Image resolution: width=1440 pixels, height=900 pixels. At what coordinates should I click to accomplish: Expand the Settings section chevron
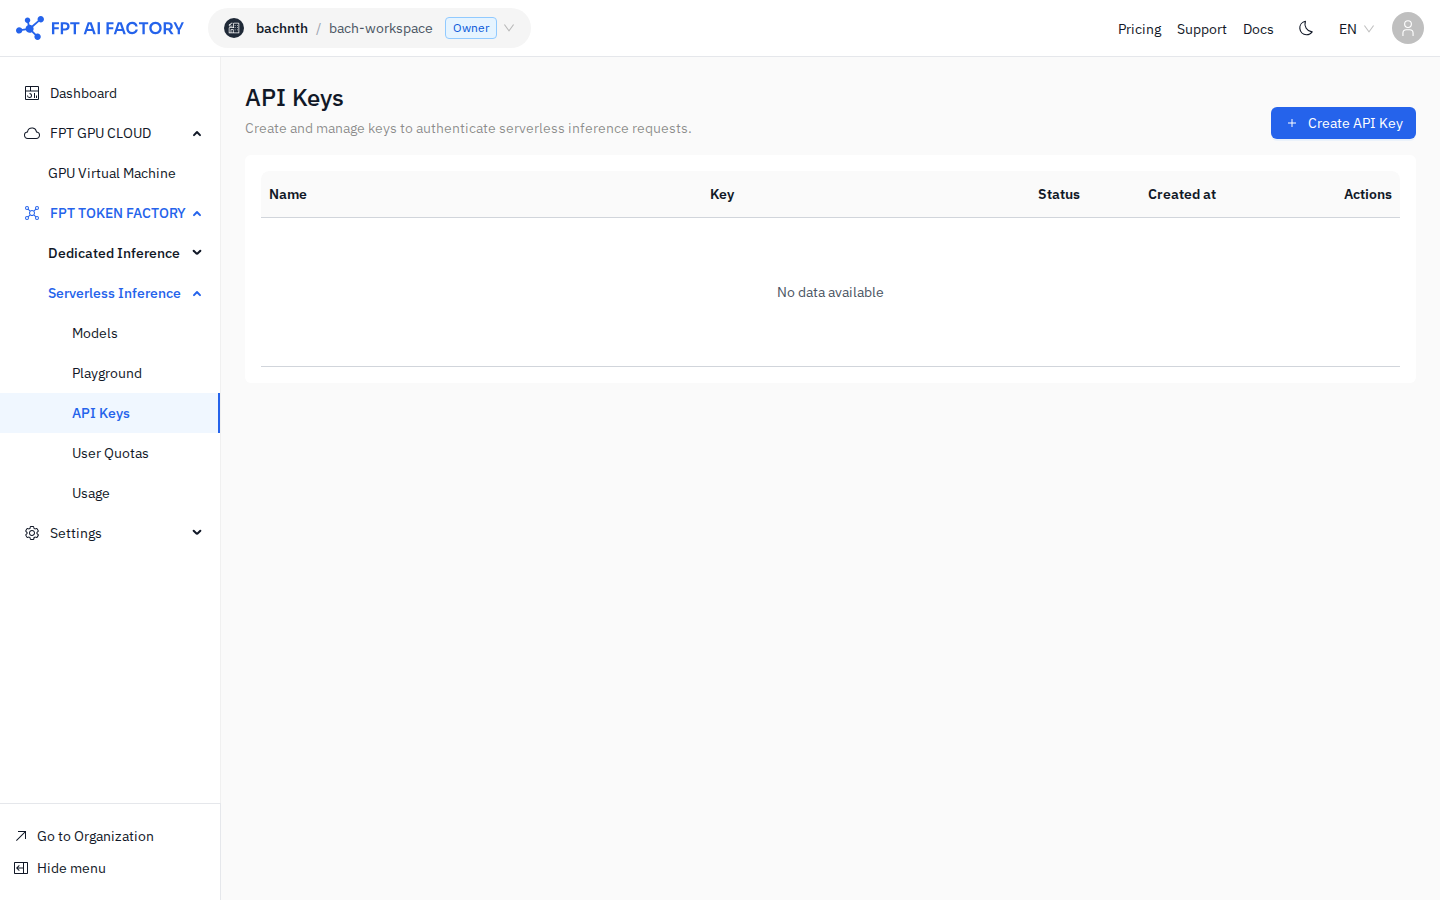tap(197, 533)
